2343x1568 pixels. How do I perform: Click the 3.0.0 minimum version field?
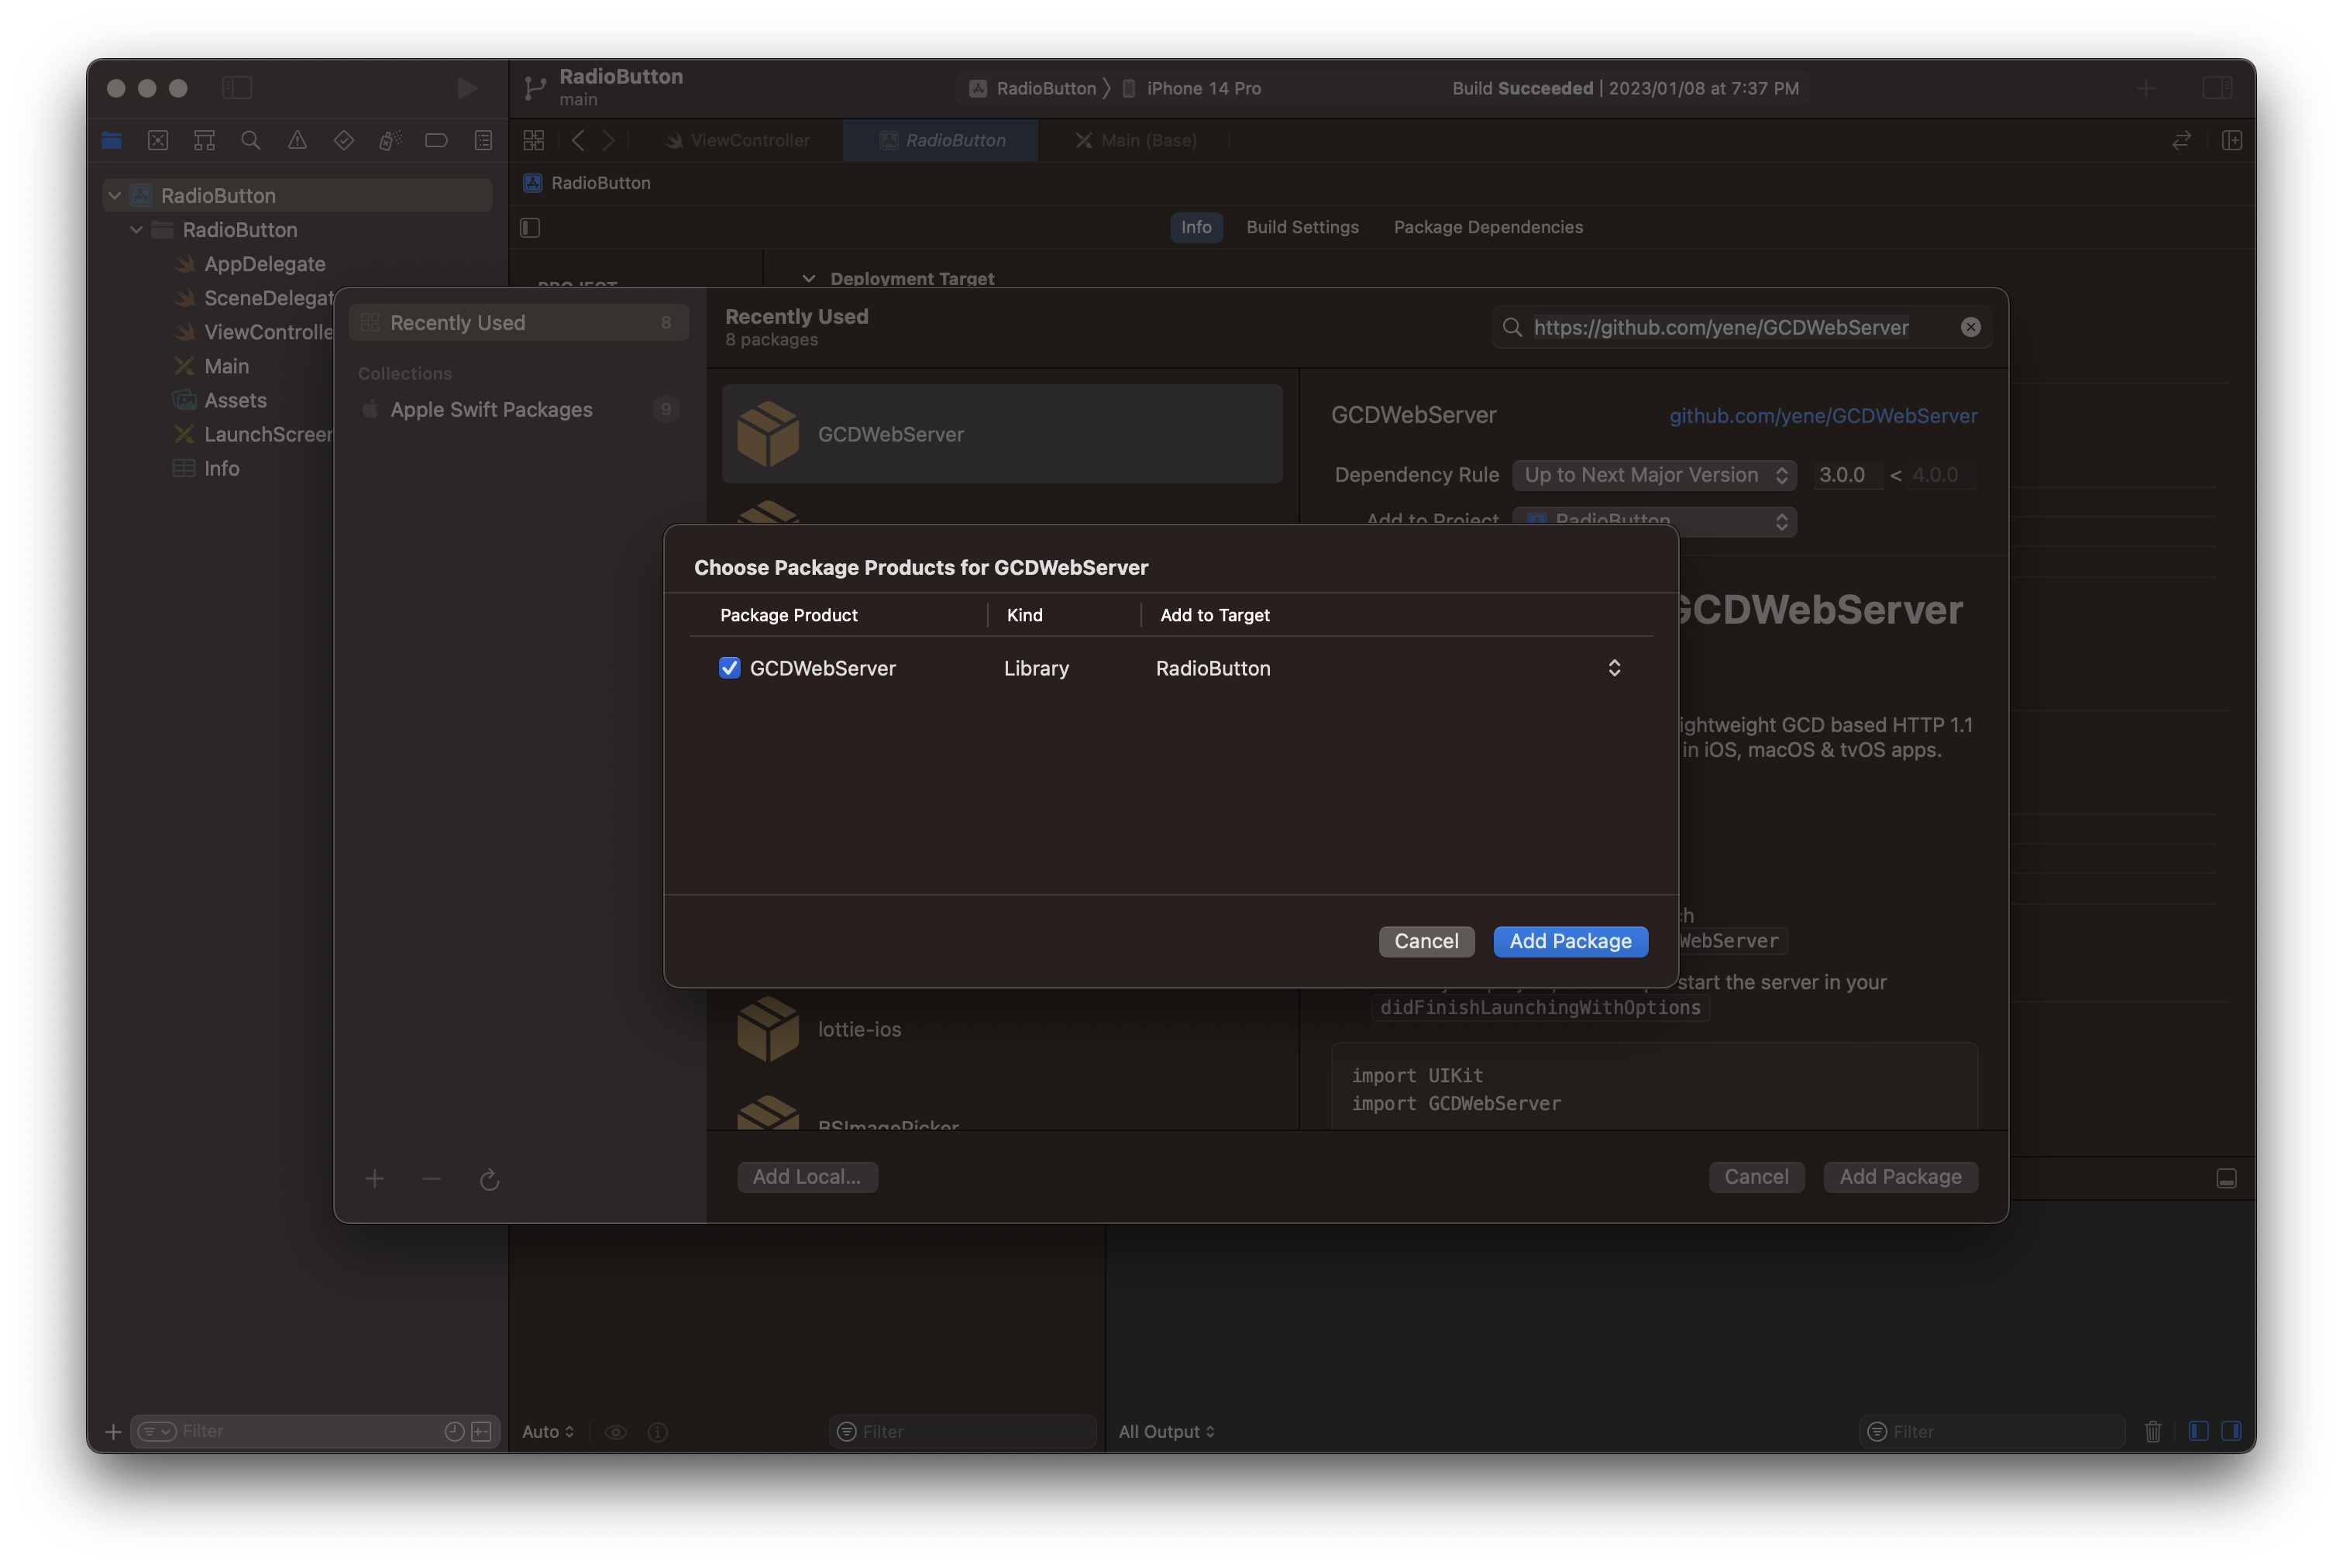1847,475
